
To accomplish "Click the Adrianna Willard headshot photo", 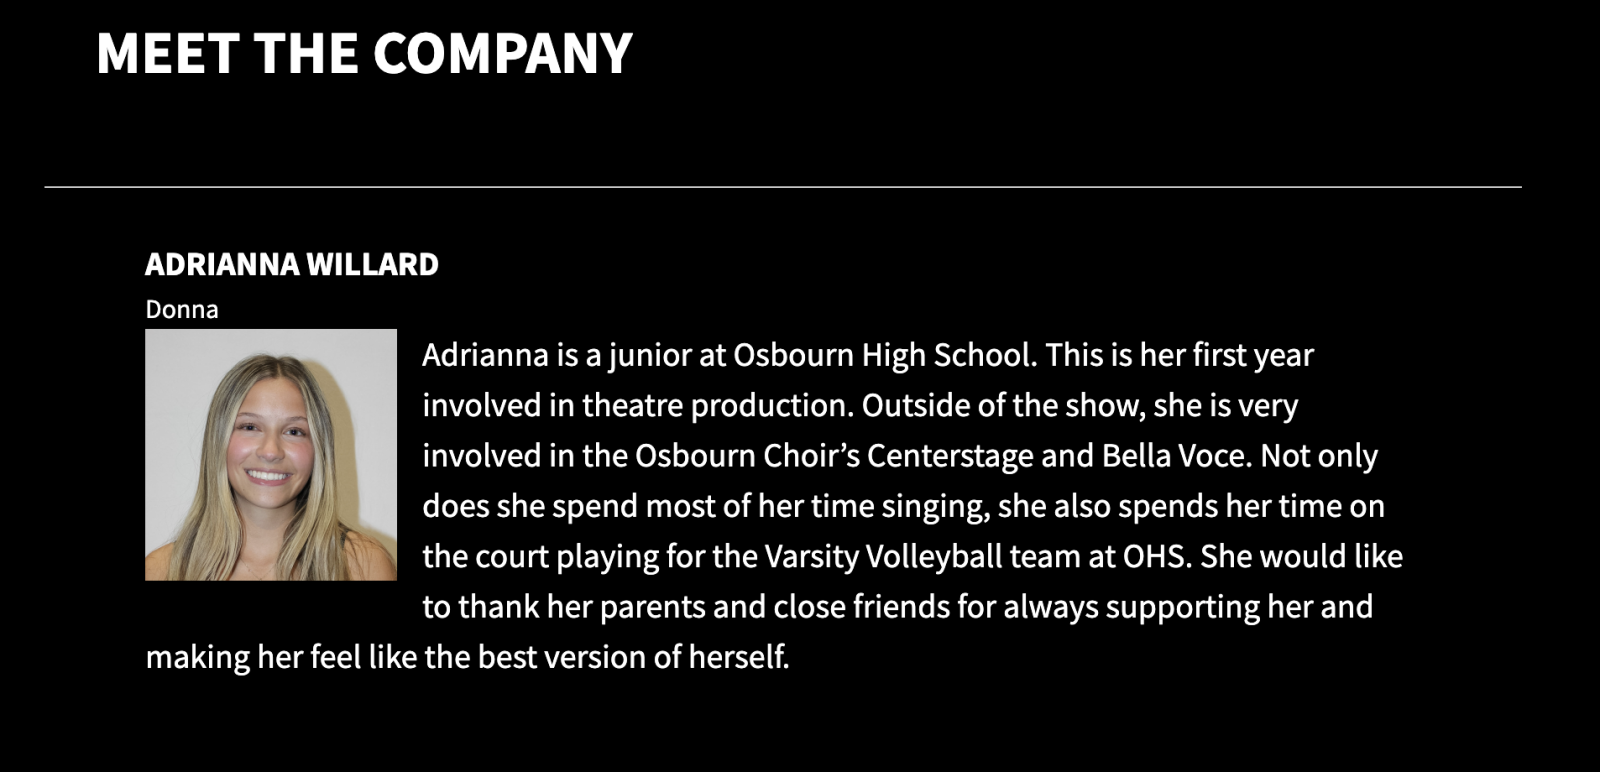I will coord(270,455).
